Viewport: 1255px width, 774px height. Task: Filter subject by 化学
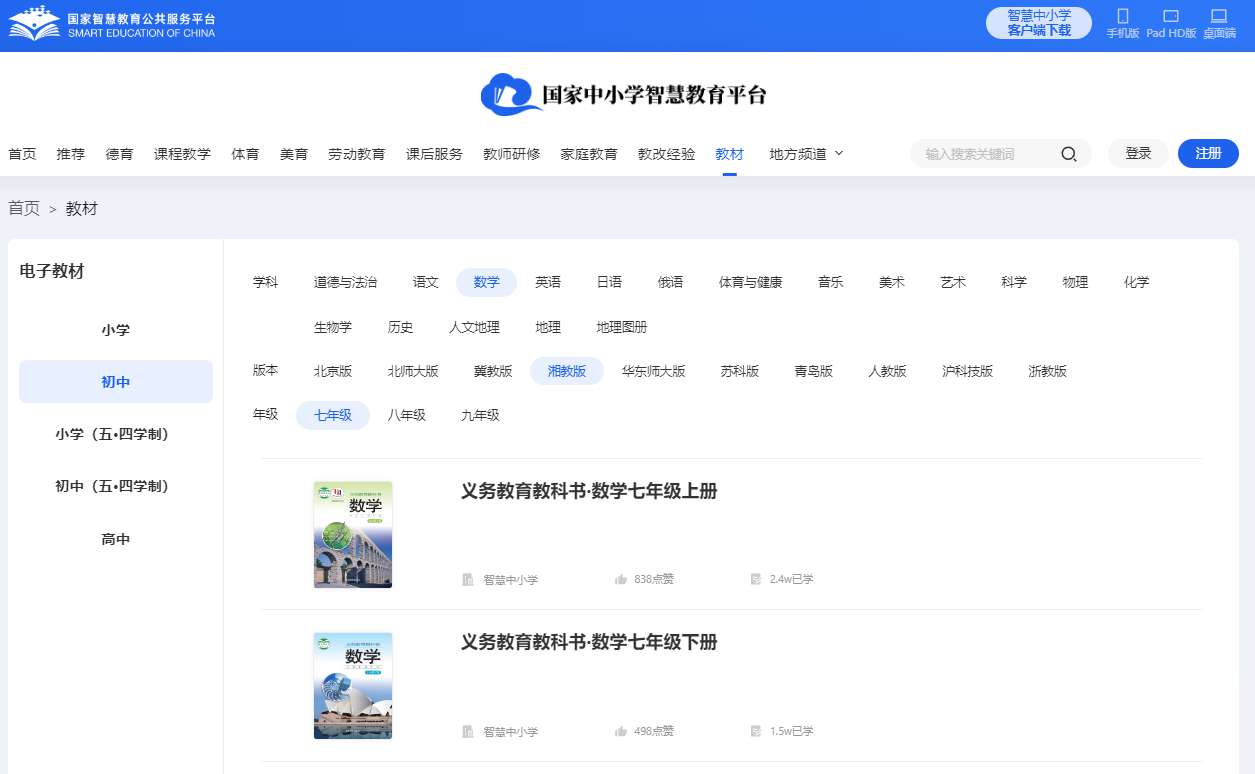click(1136, 283)
